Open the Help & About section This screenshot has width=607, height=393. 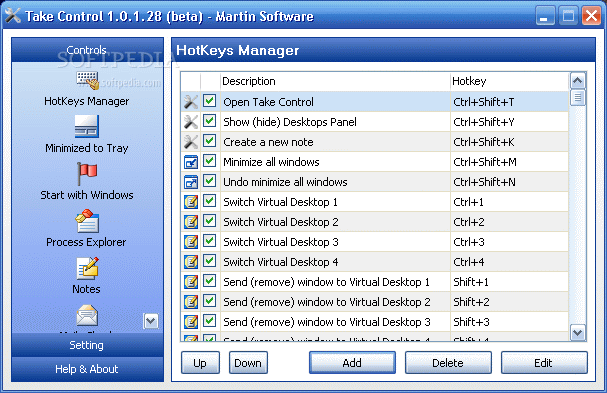[87, 369]
